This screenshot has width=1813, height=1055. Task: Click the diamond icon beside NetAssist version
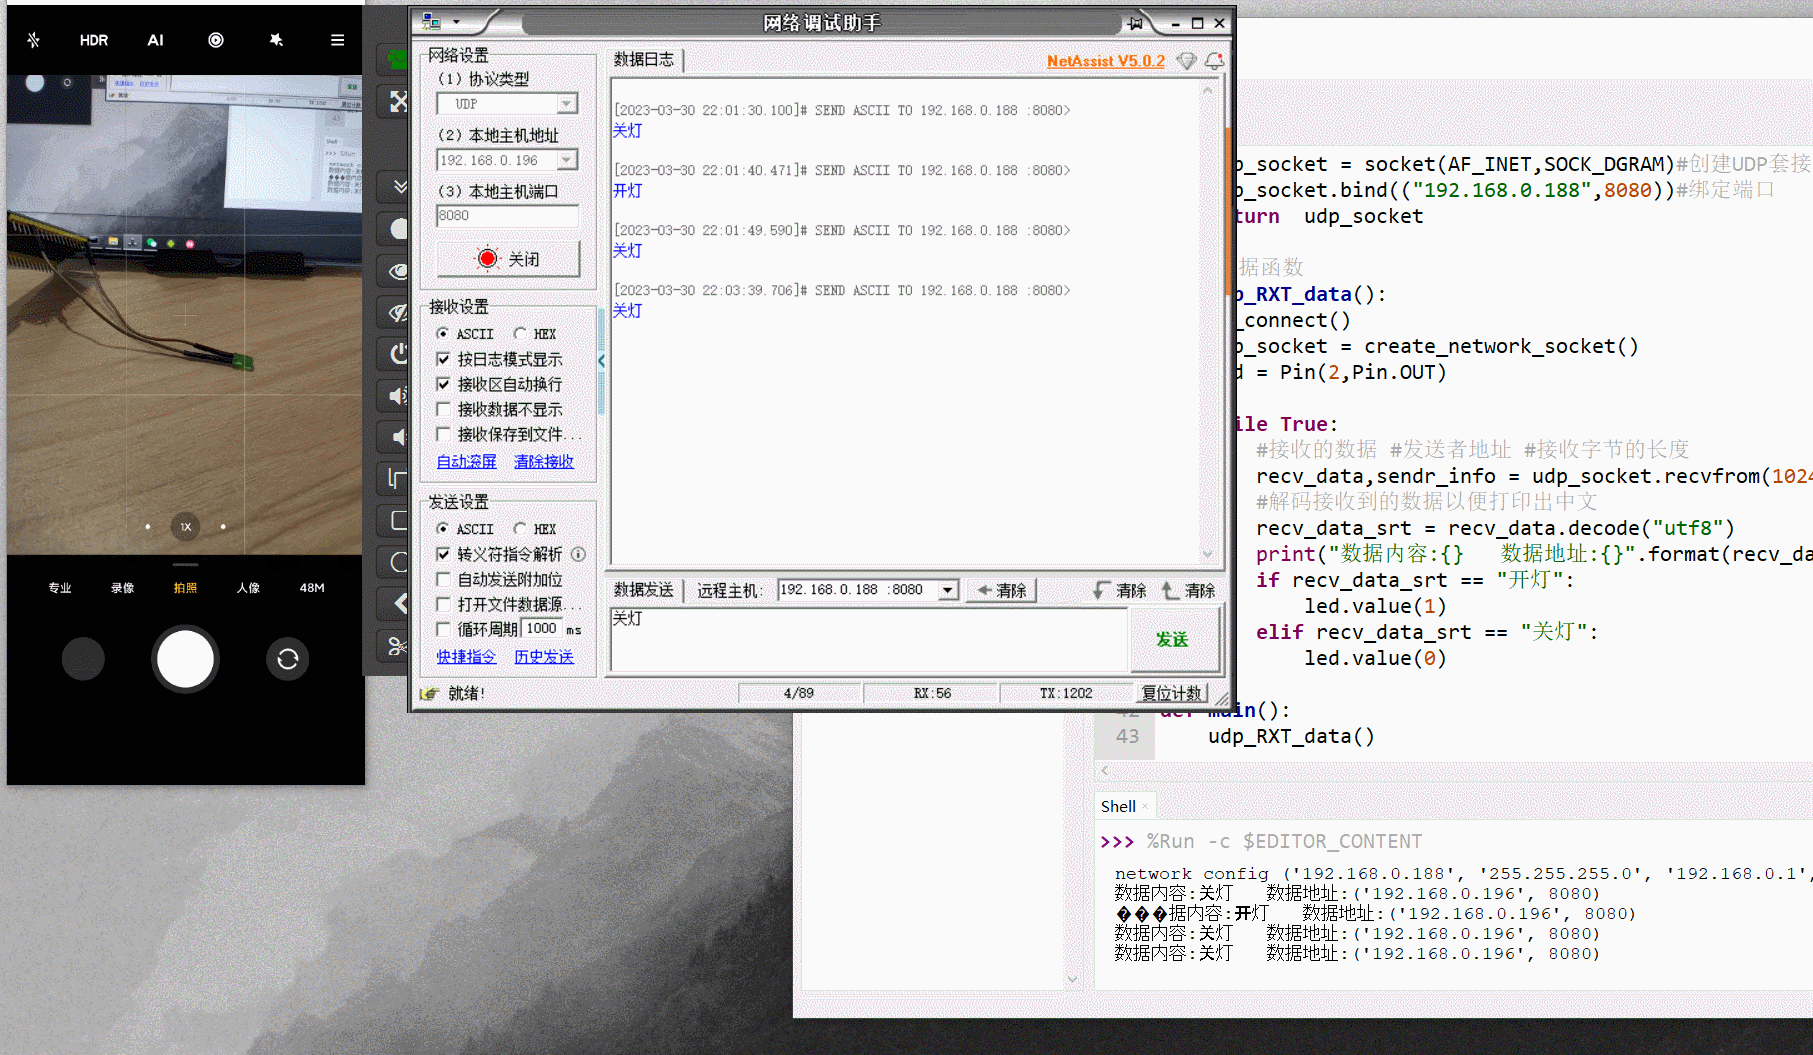(1187, 61)
